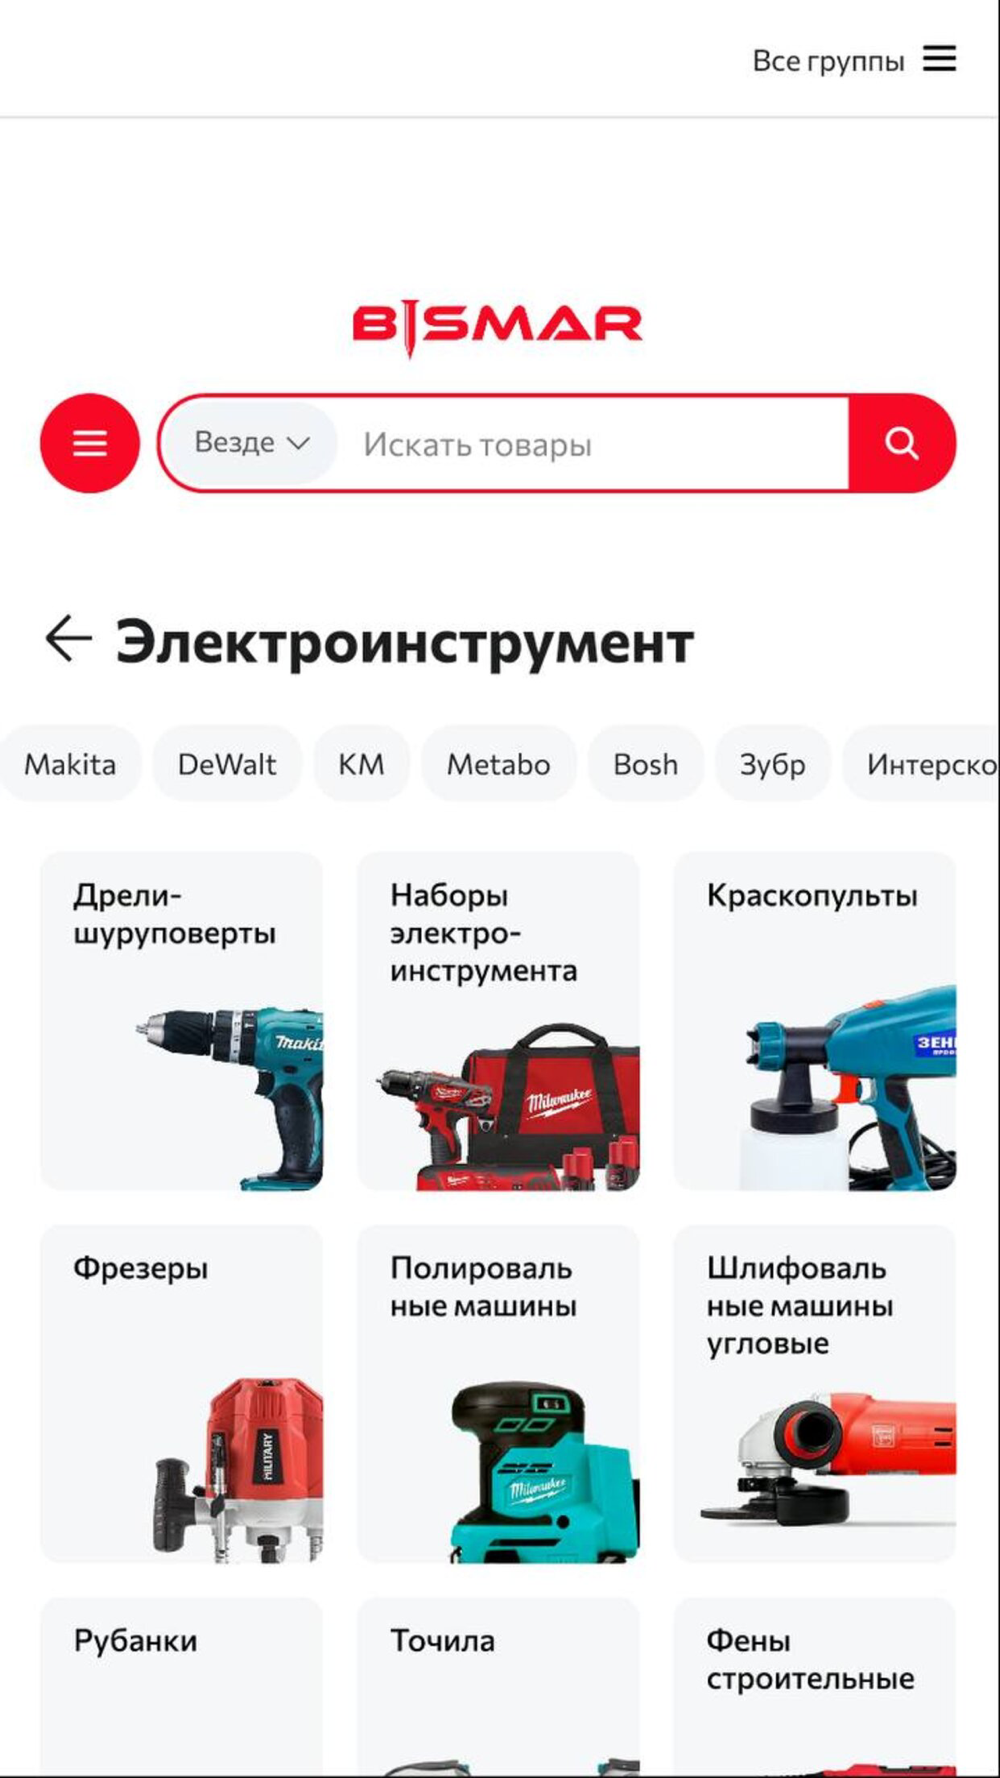Viewport: 1000px width, 1778px height.
Task: Select the Metabo brand chip
Action: point(498,764)
